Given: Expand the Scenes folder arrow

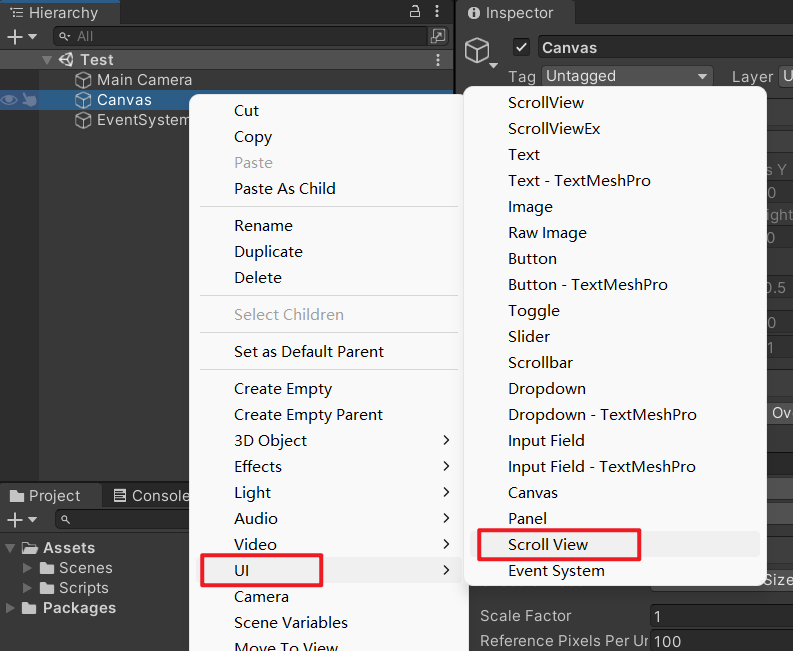Looking at the screenshot, I should tap(27, 568).
